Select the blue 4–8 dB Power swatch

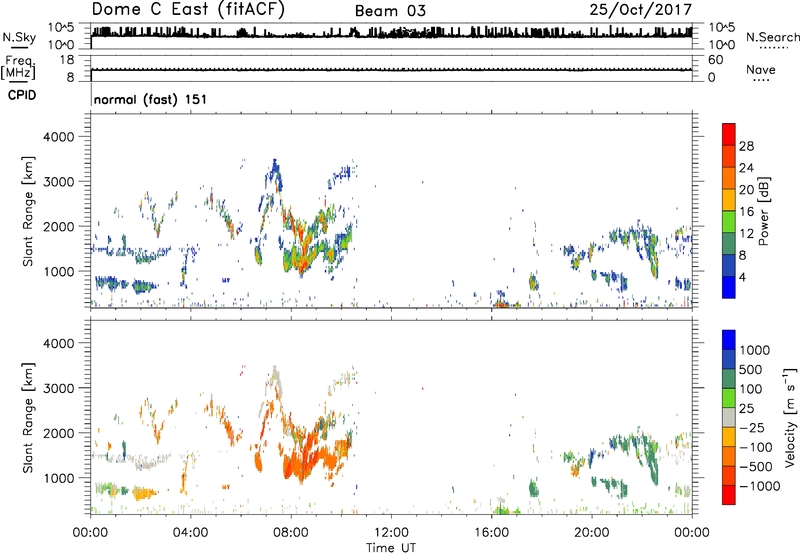coord(729,266)
